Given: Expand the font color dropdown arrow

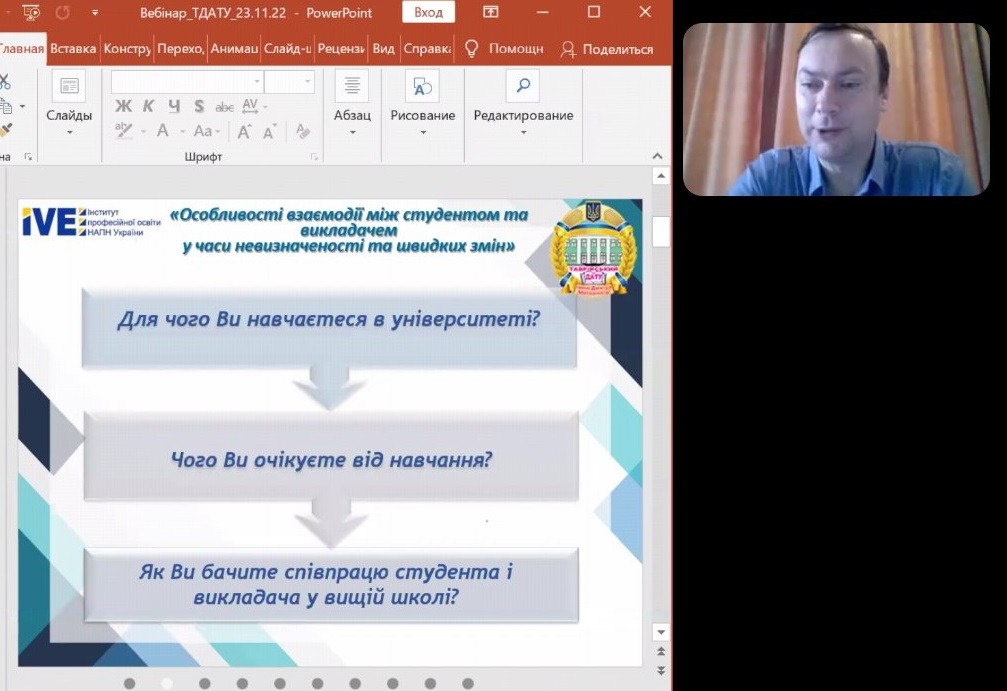Looking at the screenshot, I should (181, 131).
